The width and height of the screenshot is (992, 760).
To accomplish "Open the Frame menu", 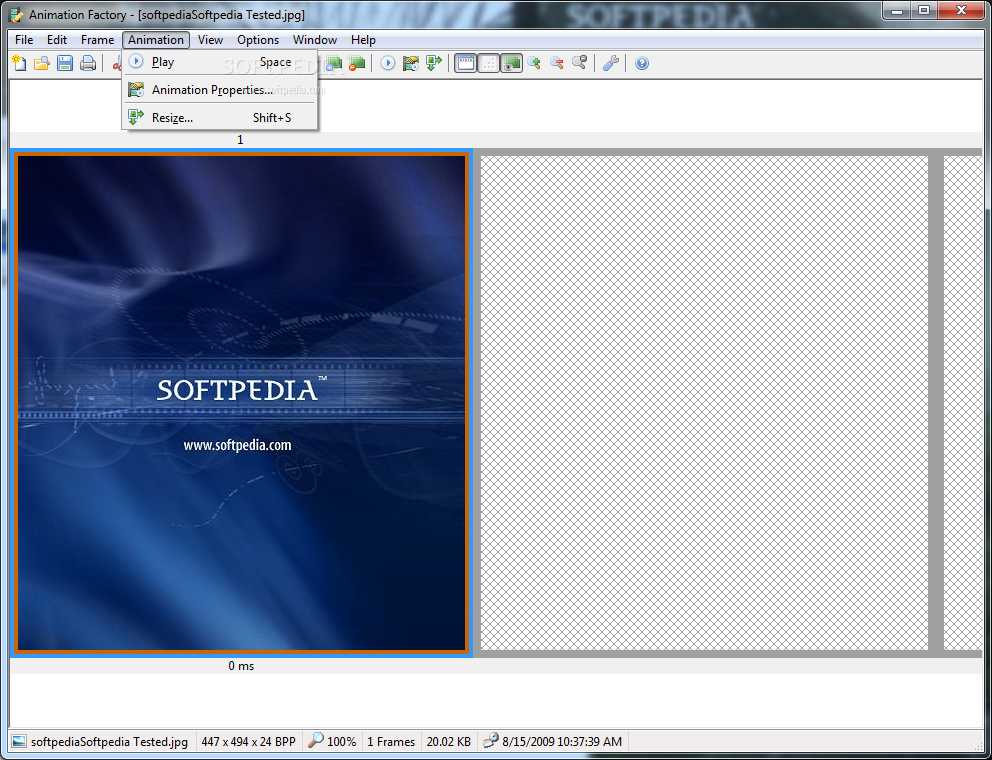I will pos(97,40).
